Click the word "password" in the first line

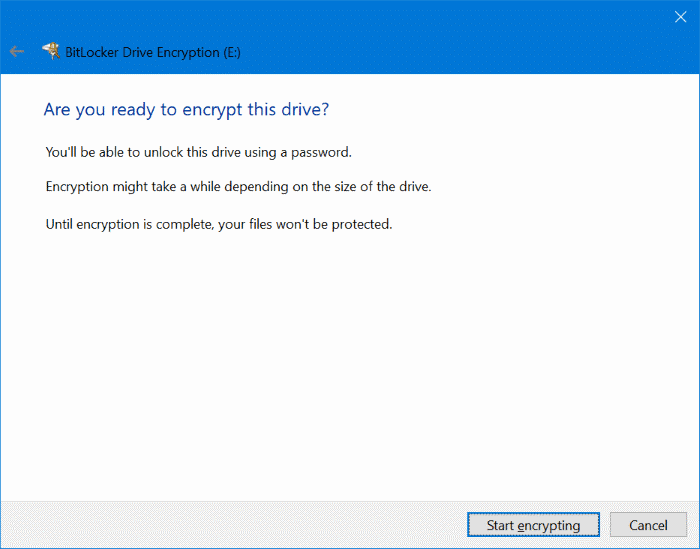[324, 153]
